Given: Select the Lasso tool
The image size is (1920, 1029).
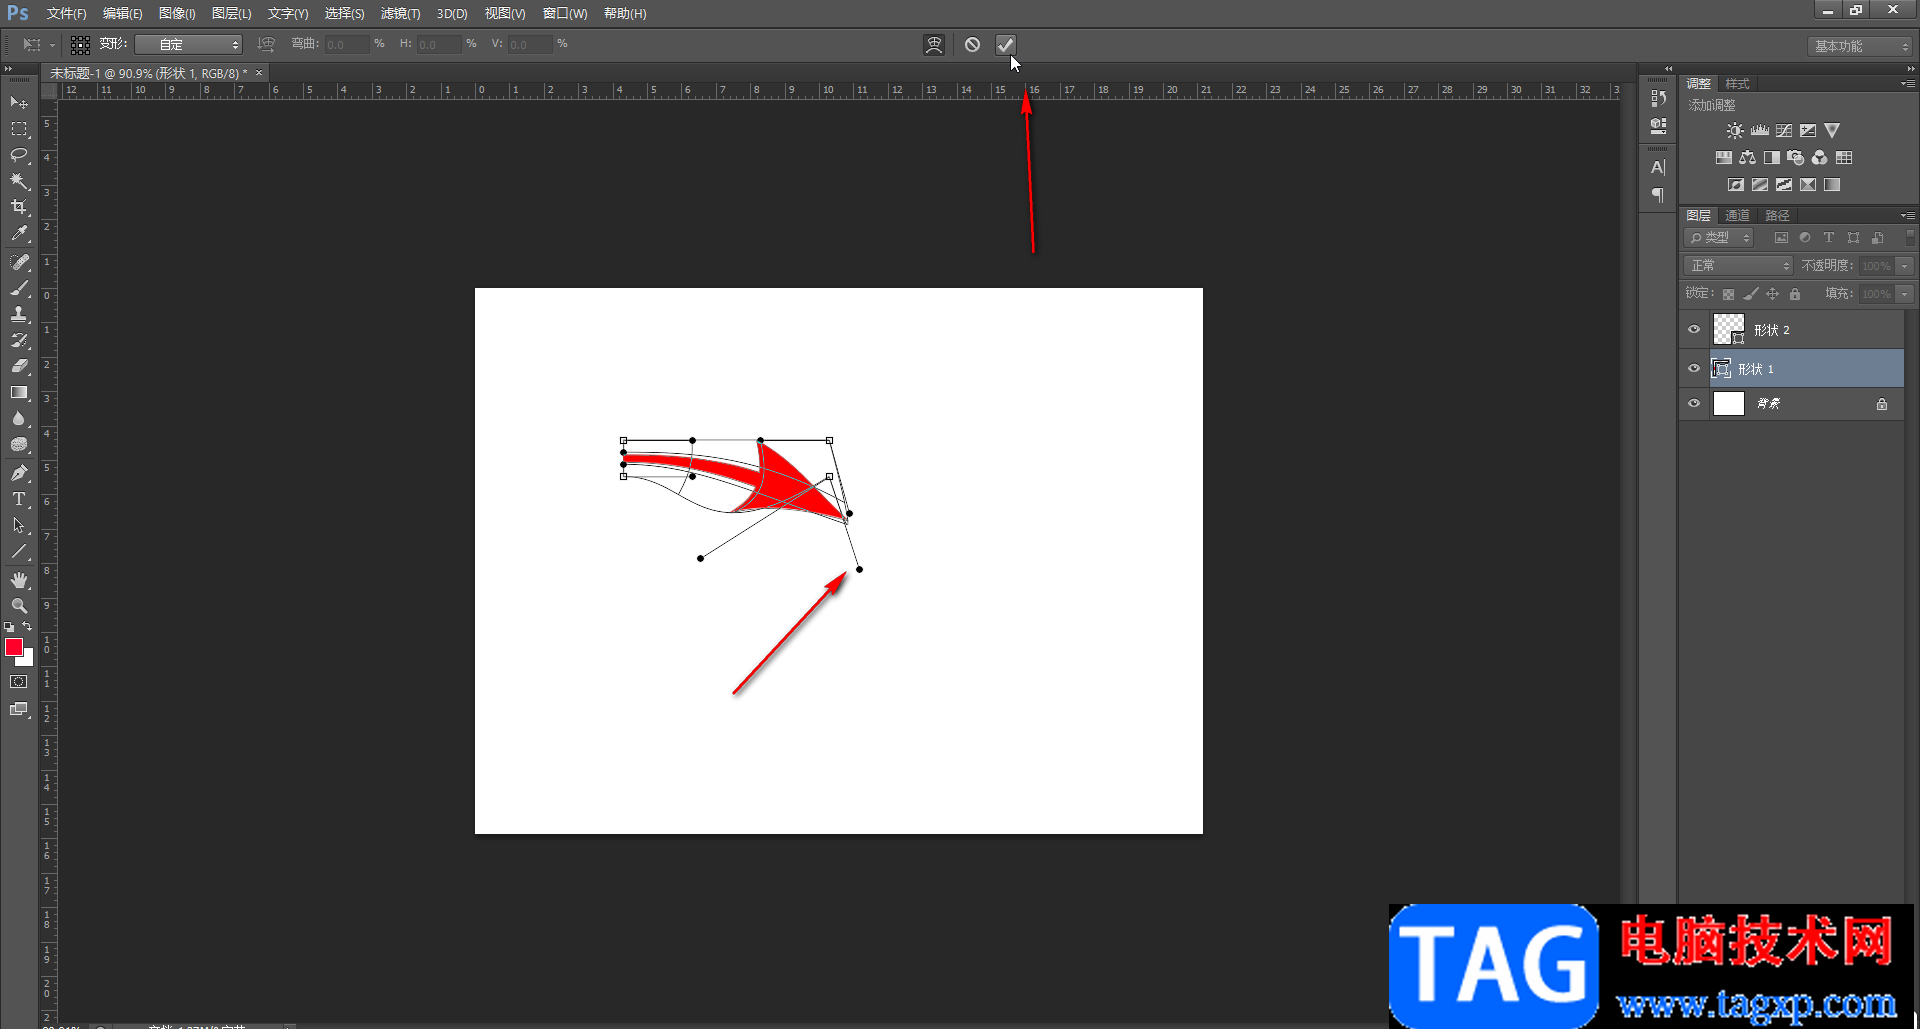Looking at the screenshot, I should (19, 155).
